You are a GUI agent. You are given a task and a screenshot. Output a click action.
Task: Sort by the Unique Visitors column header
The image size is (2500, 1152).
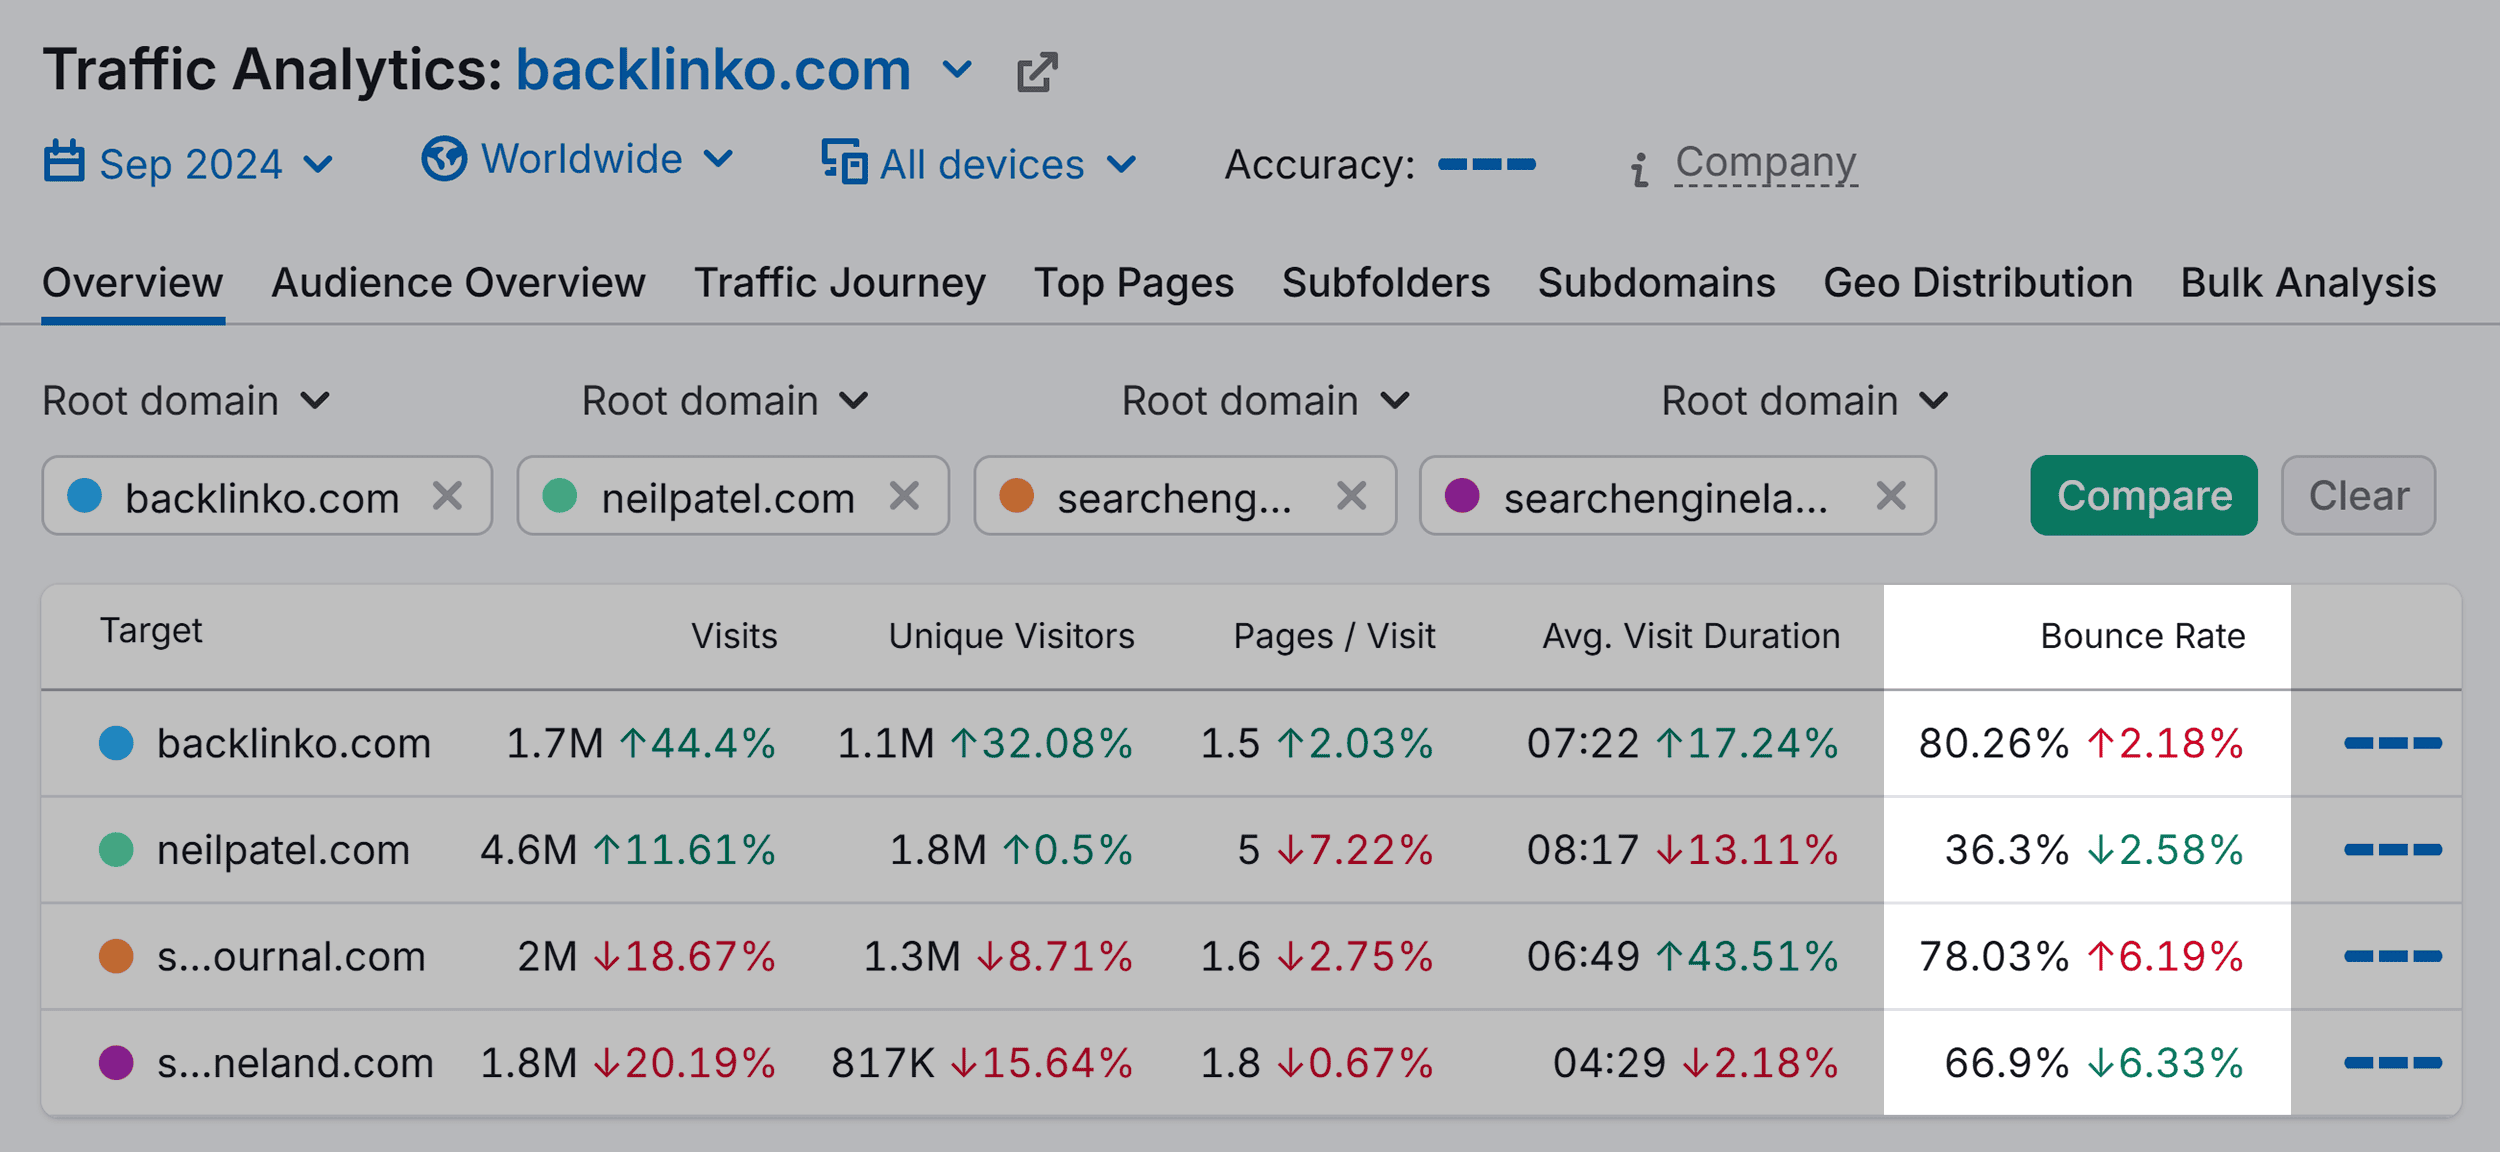pos(1011,636)
